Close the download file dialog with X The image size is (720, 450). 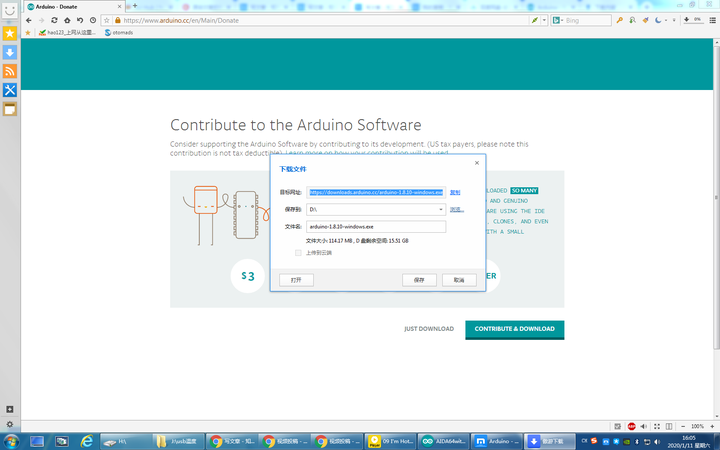pyautogui.click(x=477, y=163)
